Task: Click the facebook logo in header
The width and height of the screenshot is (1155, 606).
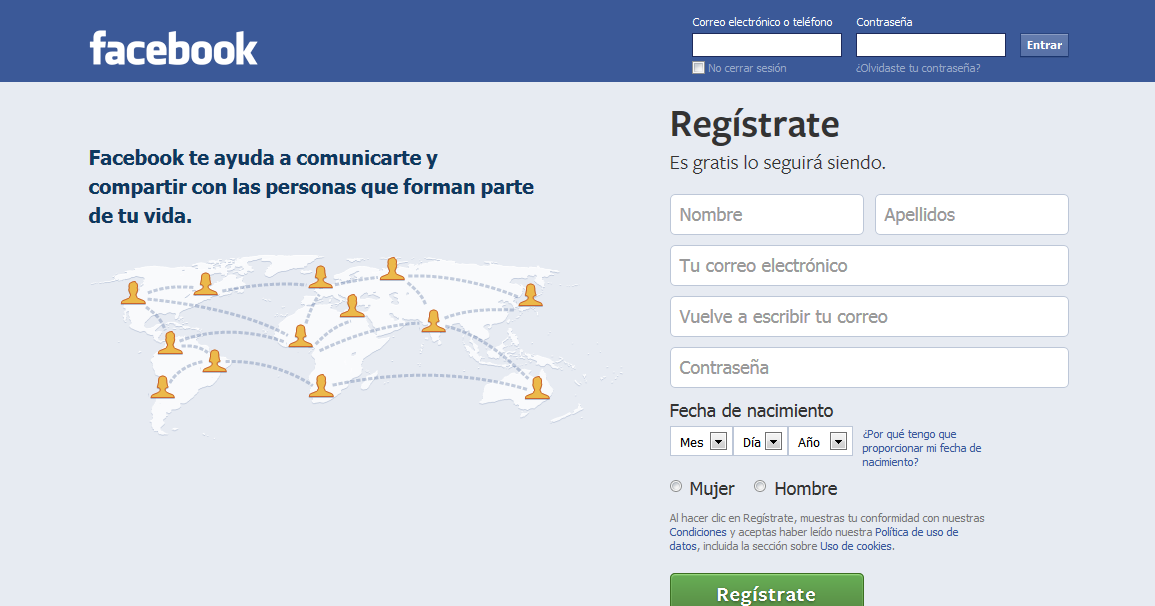Action: 173,49
